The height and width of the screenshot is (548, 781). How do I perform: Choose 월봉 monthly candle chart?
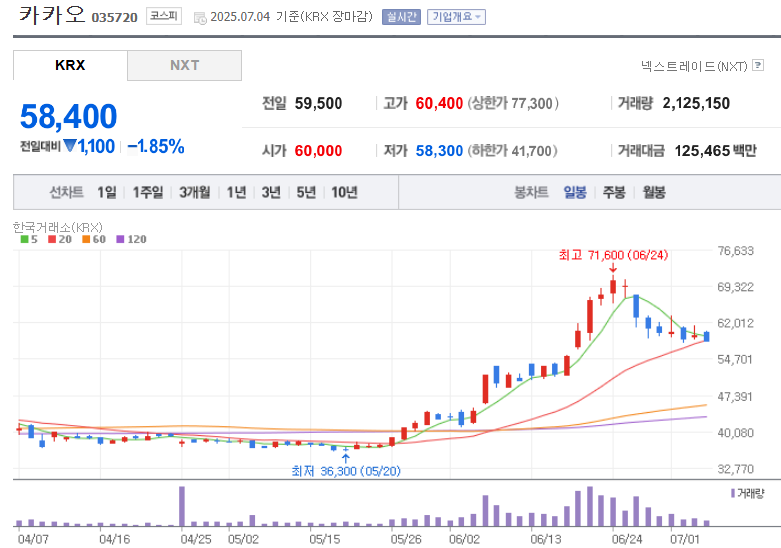point(654,192)
